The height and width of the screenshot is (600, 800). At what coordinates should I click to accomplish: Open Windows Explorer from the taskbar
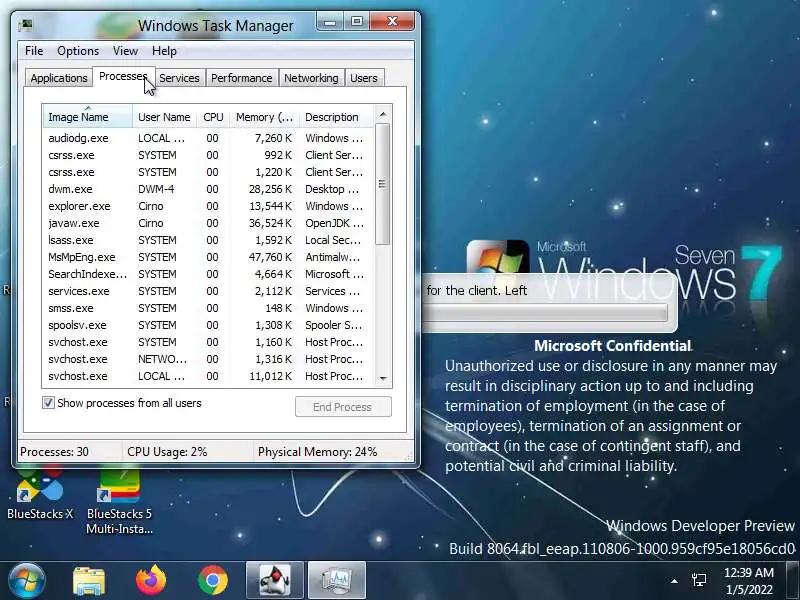(89, 581)
